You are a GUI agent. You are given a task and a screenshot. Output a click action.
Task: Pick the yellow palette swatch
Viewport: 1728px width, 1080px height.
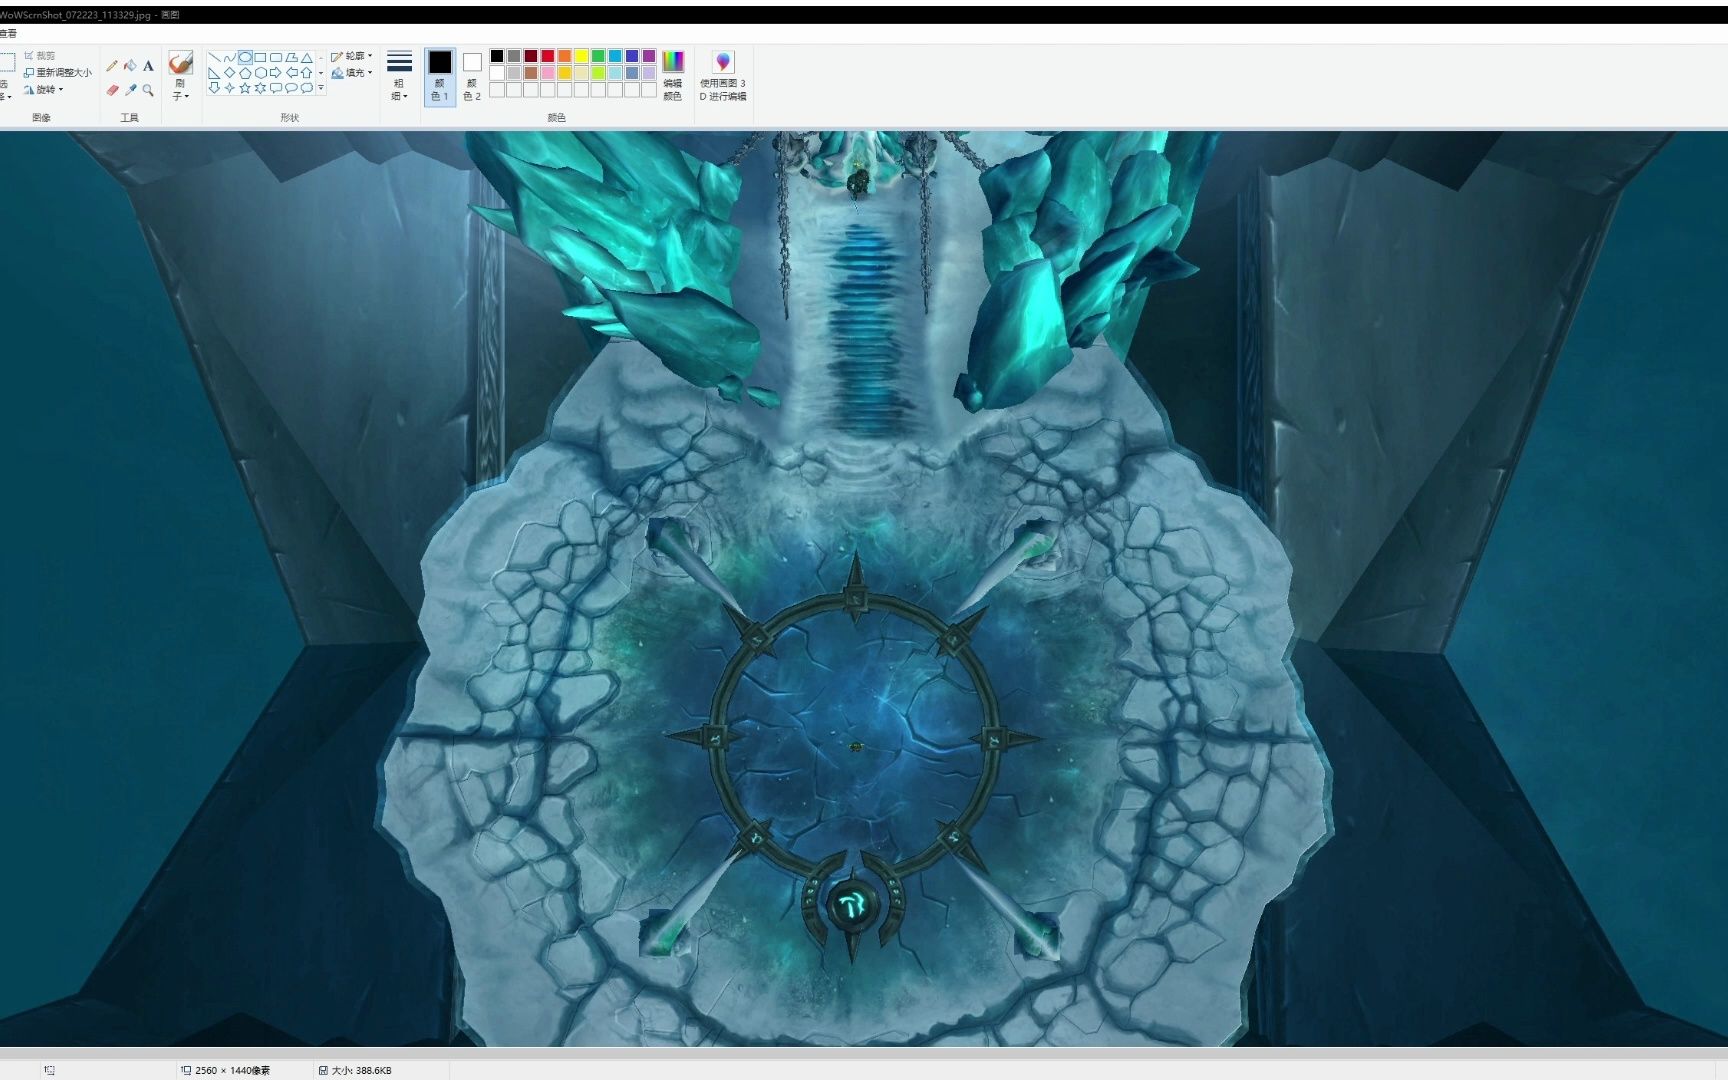click(581, 56)
